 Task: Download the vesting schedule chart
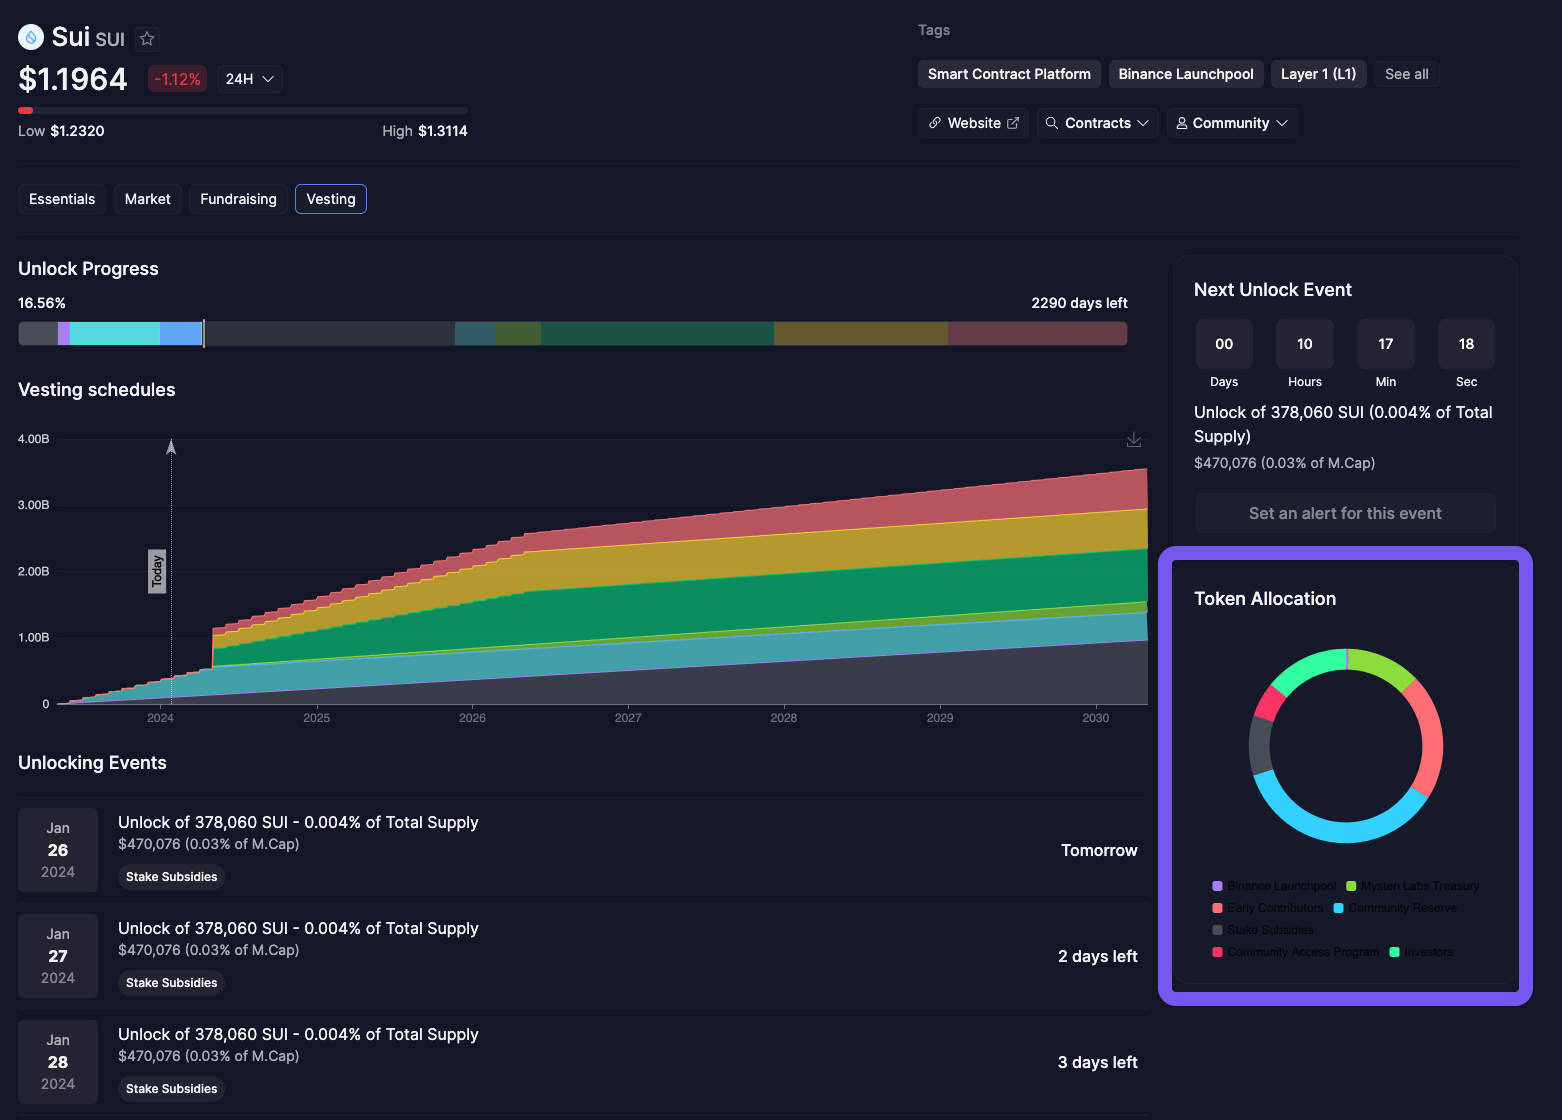point(1134,439)
